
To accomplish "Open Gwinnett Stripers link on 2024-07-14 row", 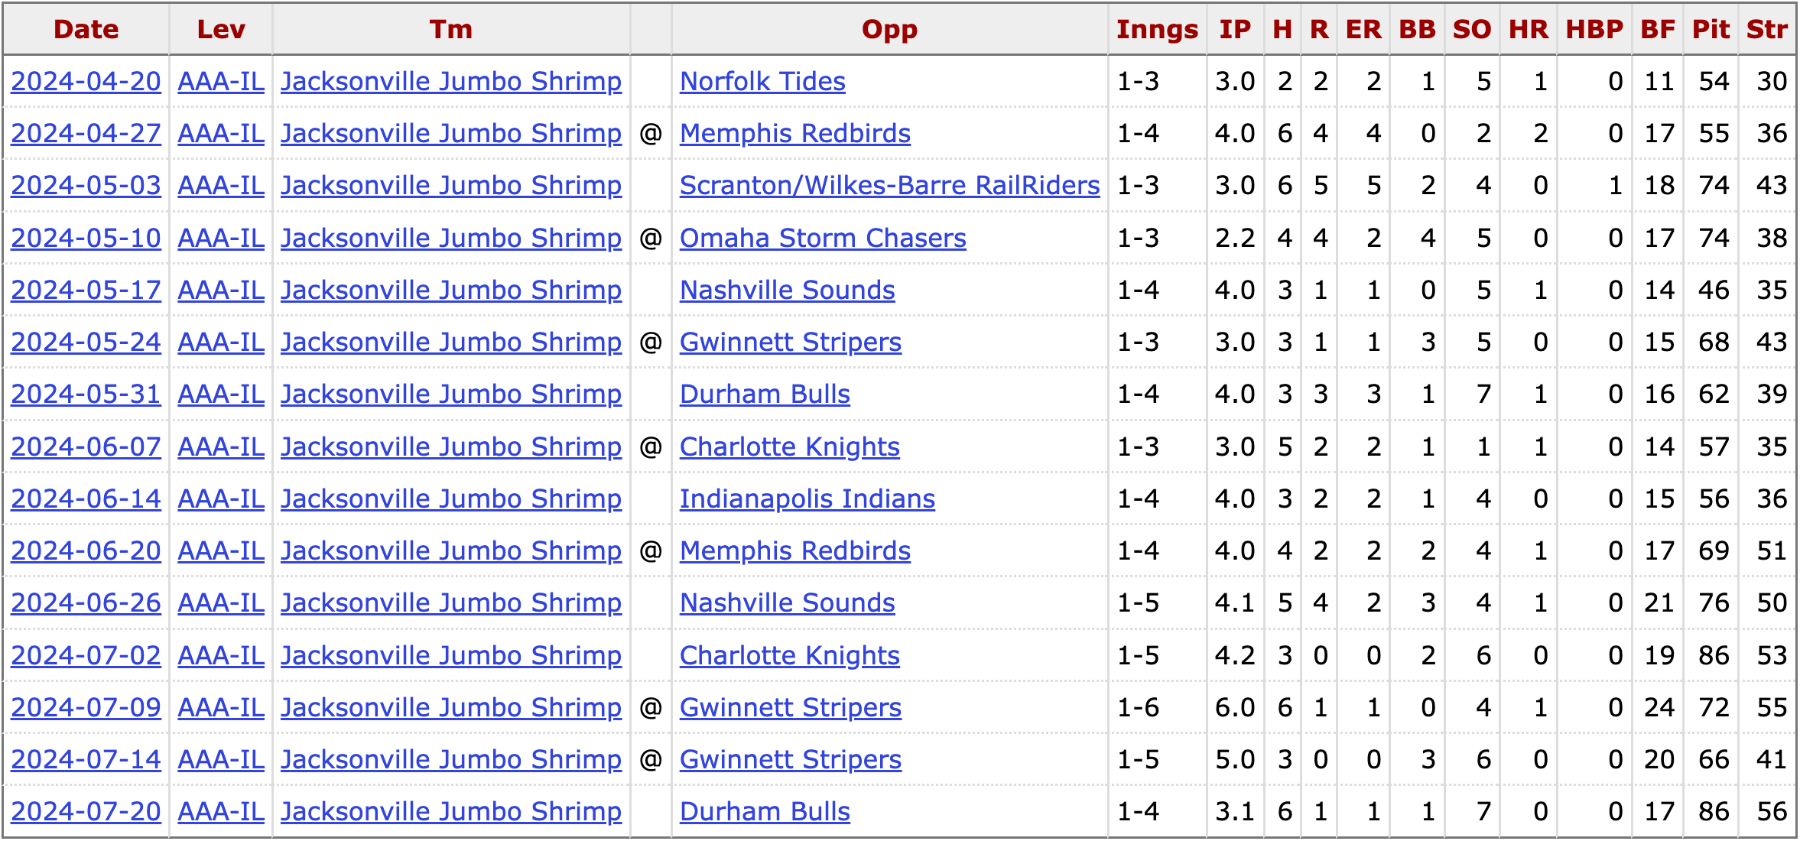I will [790, 759].
